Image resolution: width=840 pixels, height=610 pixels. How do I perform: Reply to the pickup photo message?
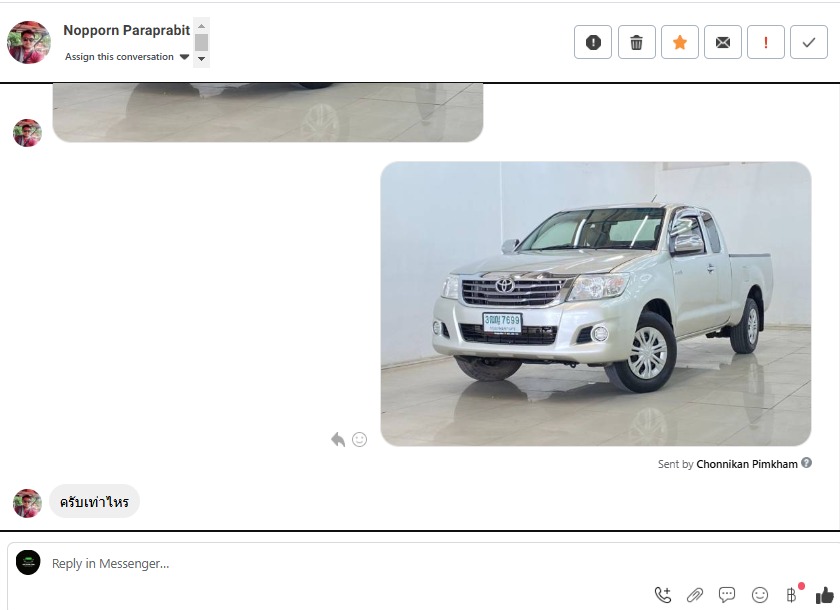[x=338, y=439]
